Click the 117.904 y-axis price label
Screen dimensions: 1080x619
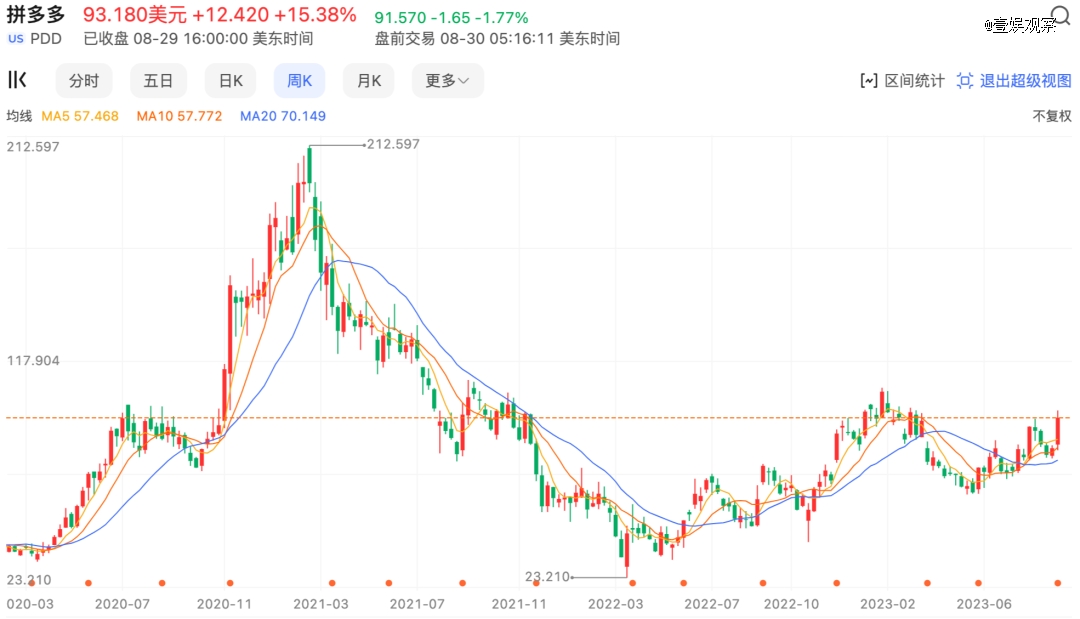coord(33,360)
